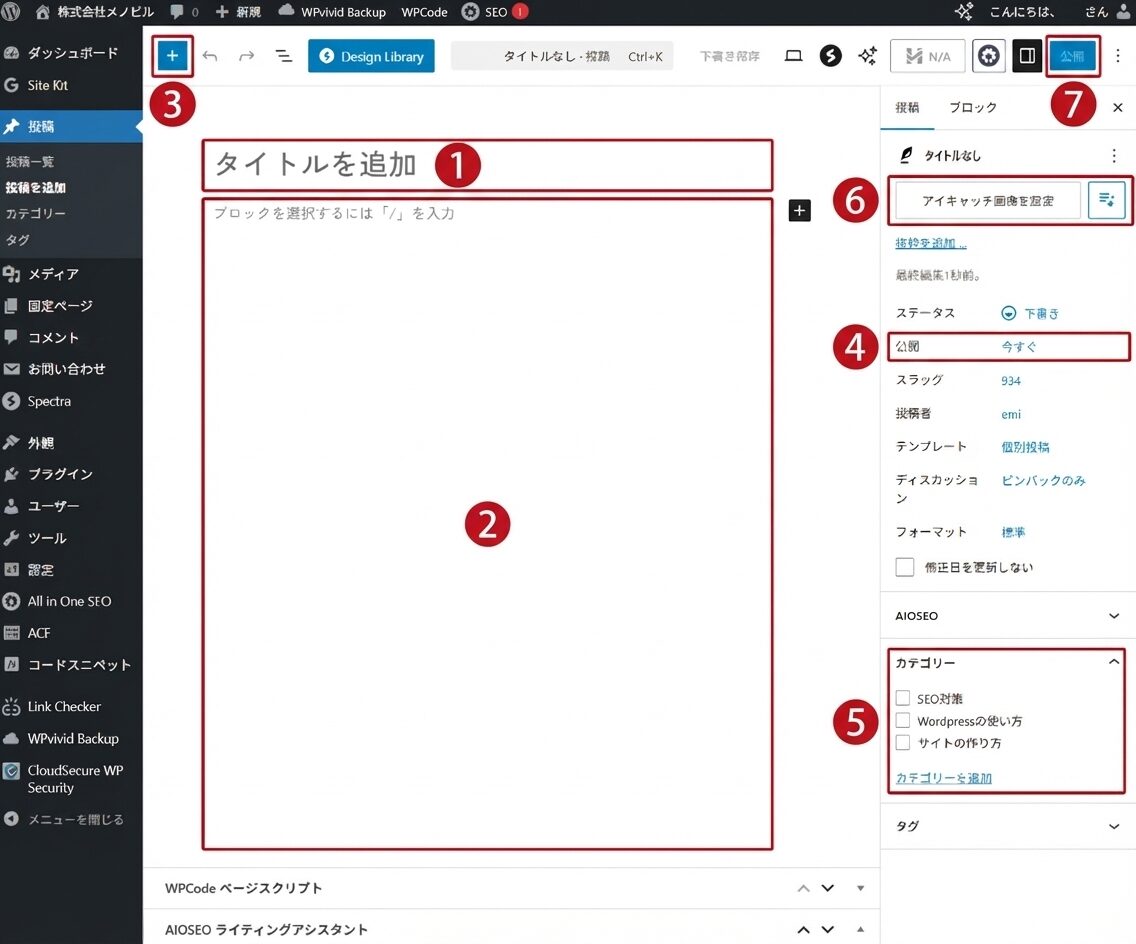1136x944 pixels.
Task: Switch to the ブロック tab
Action: tap(972, 107)
